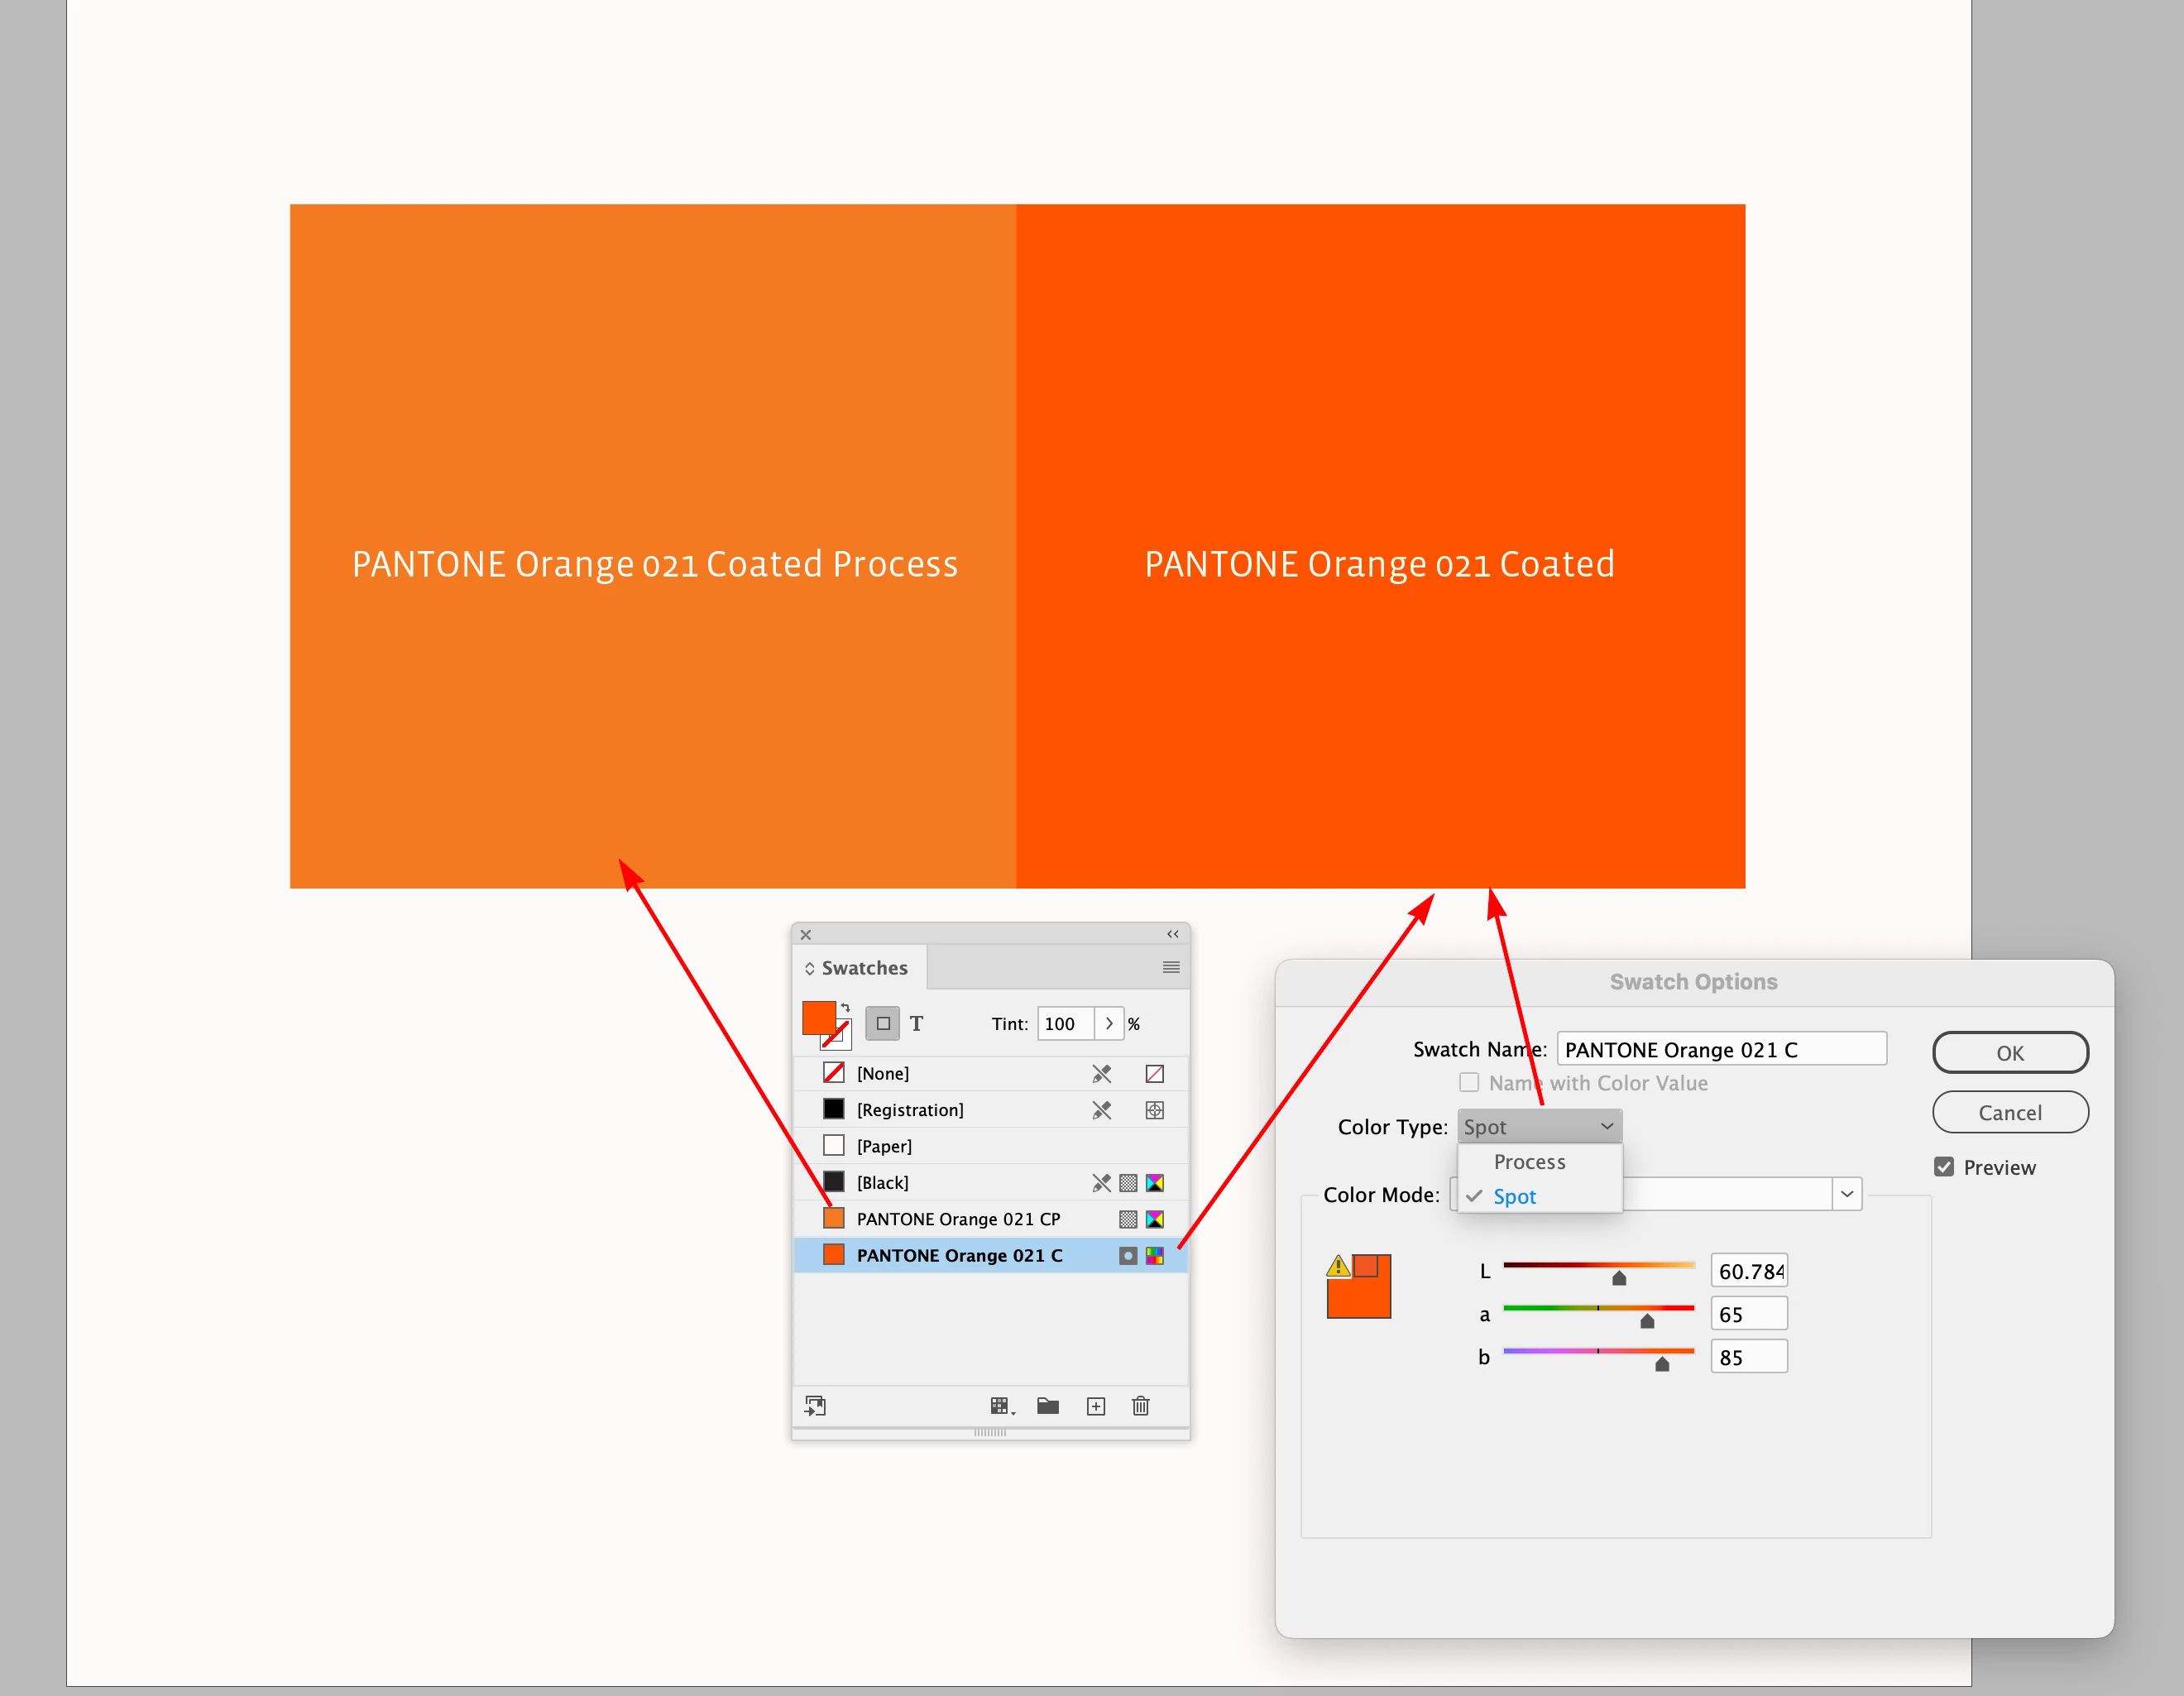Collapse the Swatches panel with the double-arrow
2184x1696 pixels.
[x=1173, y=934]
